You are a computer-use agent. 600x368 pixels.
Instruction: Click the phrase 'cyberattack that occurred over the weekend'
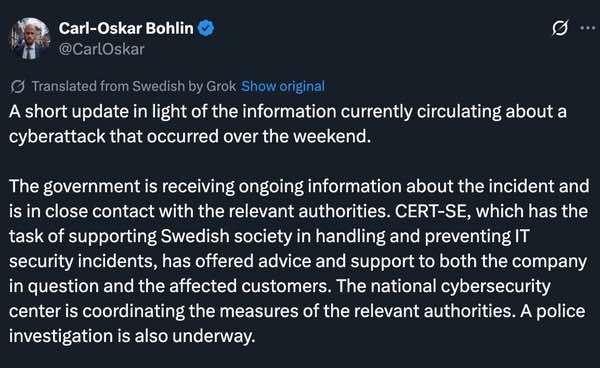[190, 136]
